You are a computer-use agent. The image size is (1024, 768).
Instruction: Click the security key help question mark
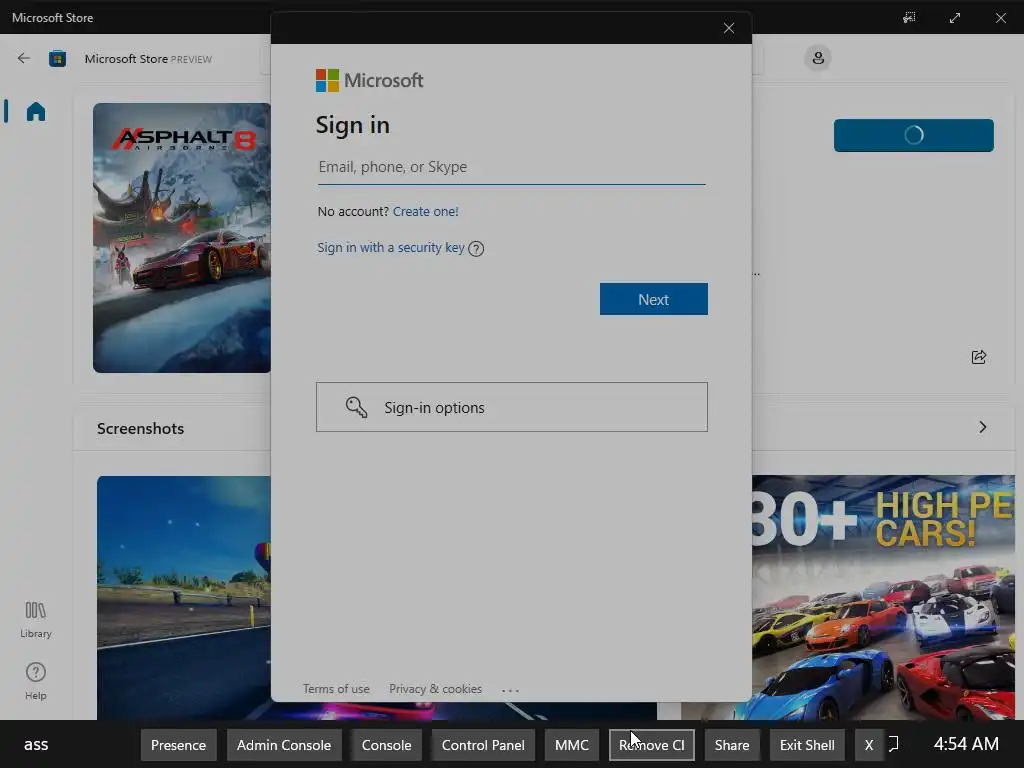point(476,248)
